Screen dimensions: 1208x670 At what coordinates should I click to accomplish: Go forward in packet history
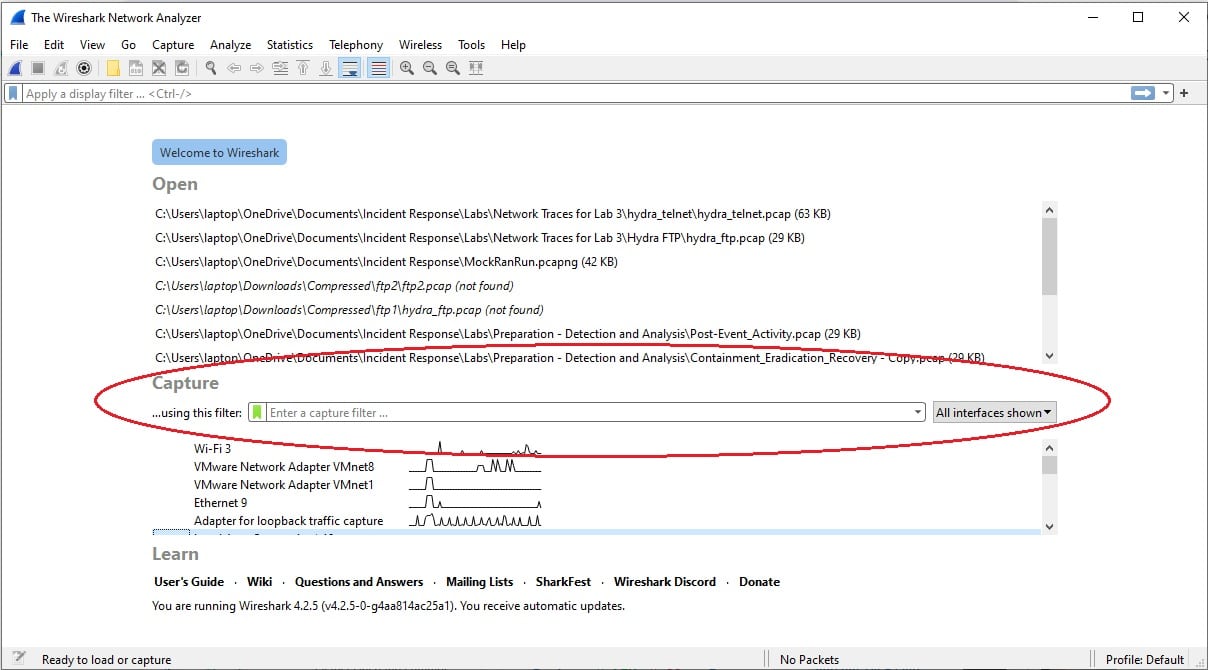pyautogui.click(x=257, y=68)
